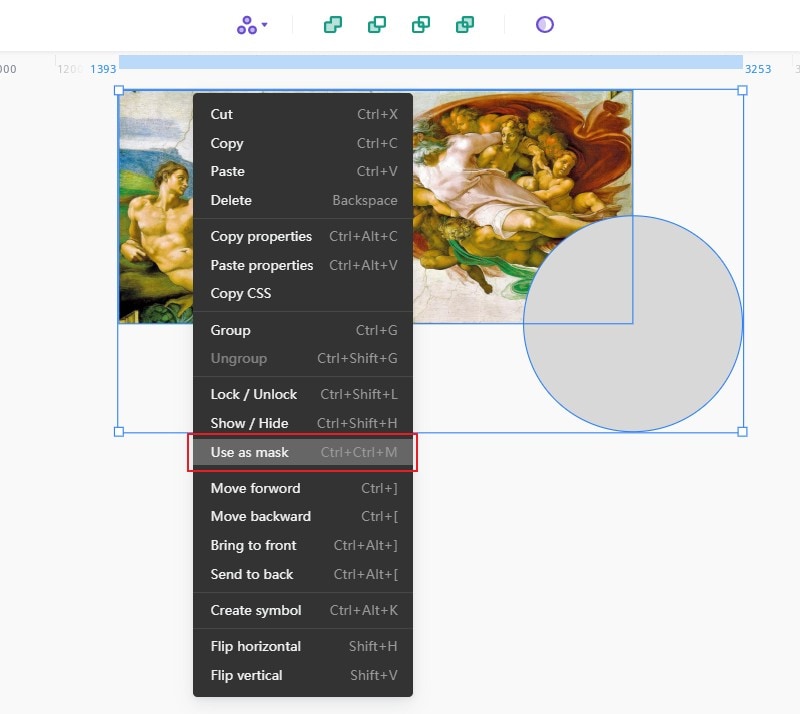Image resolution: width=800 pixels, height=714 pixels.
Task: Click the top-right selection handle
Action: (x=743, y=90)
